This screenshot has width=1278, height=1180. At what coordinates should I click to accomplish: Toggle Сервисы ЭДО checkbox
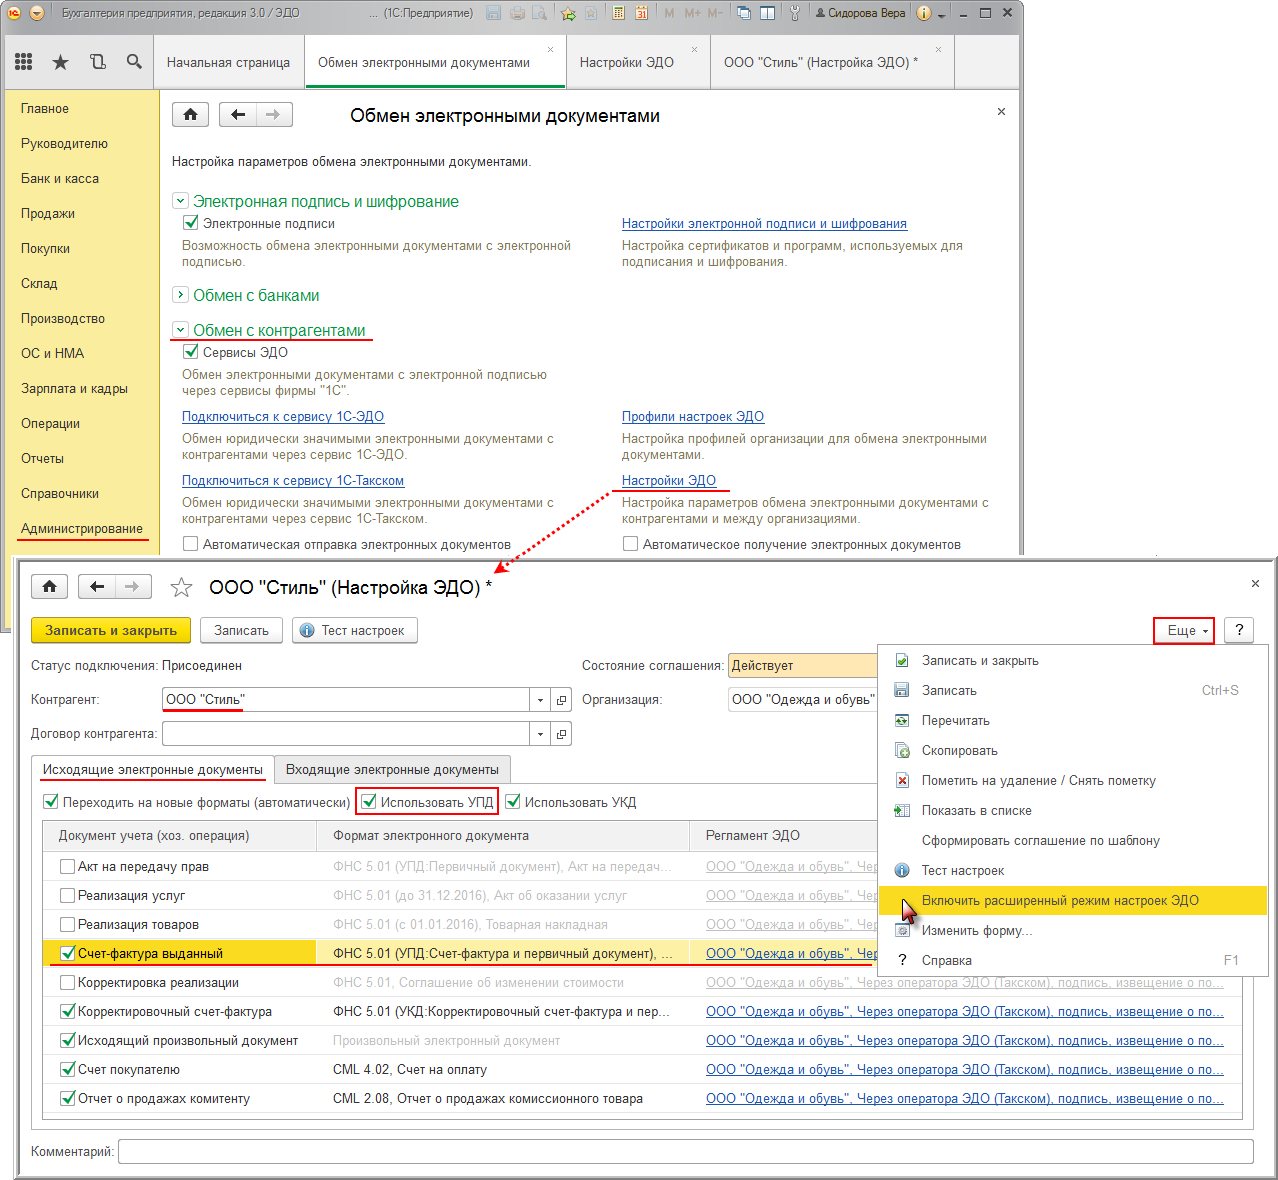(191, 352)
